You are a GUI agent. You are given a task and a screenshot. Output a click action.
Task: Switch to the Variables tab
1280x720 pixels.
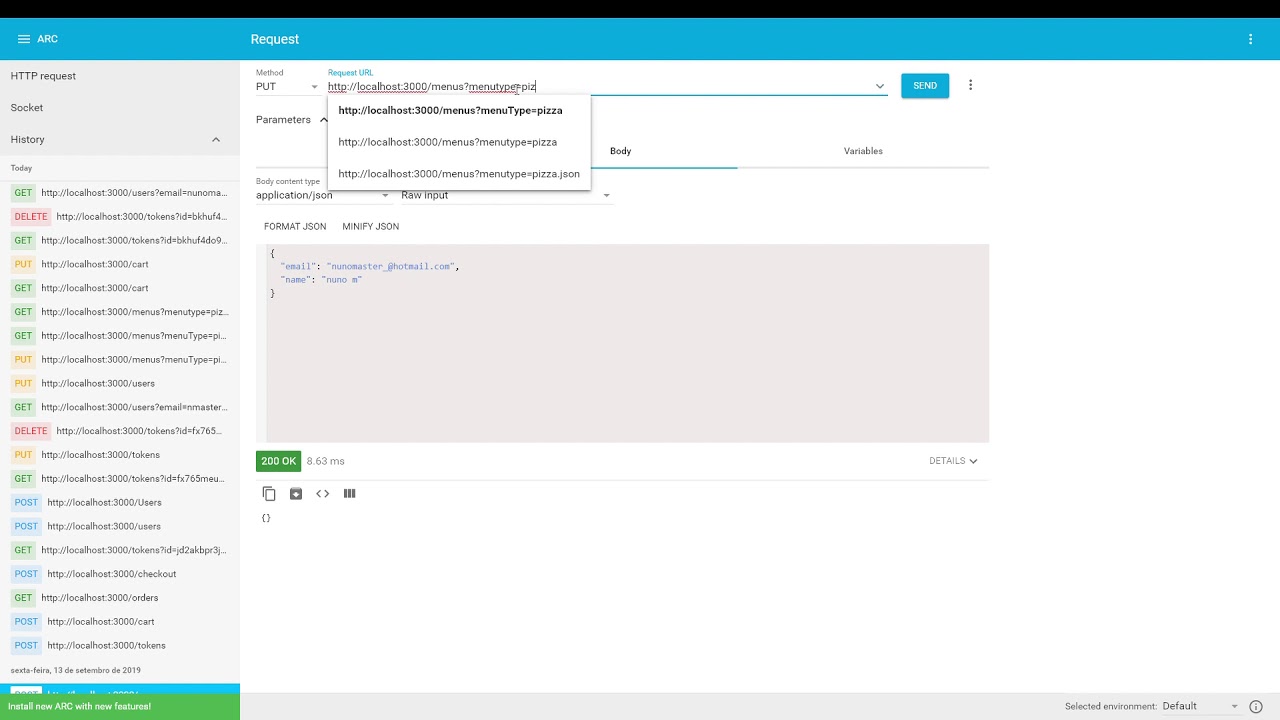pyautogui.click(x=863, y=151)
